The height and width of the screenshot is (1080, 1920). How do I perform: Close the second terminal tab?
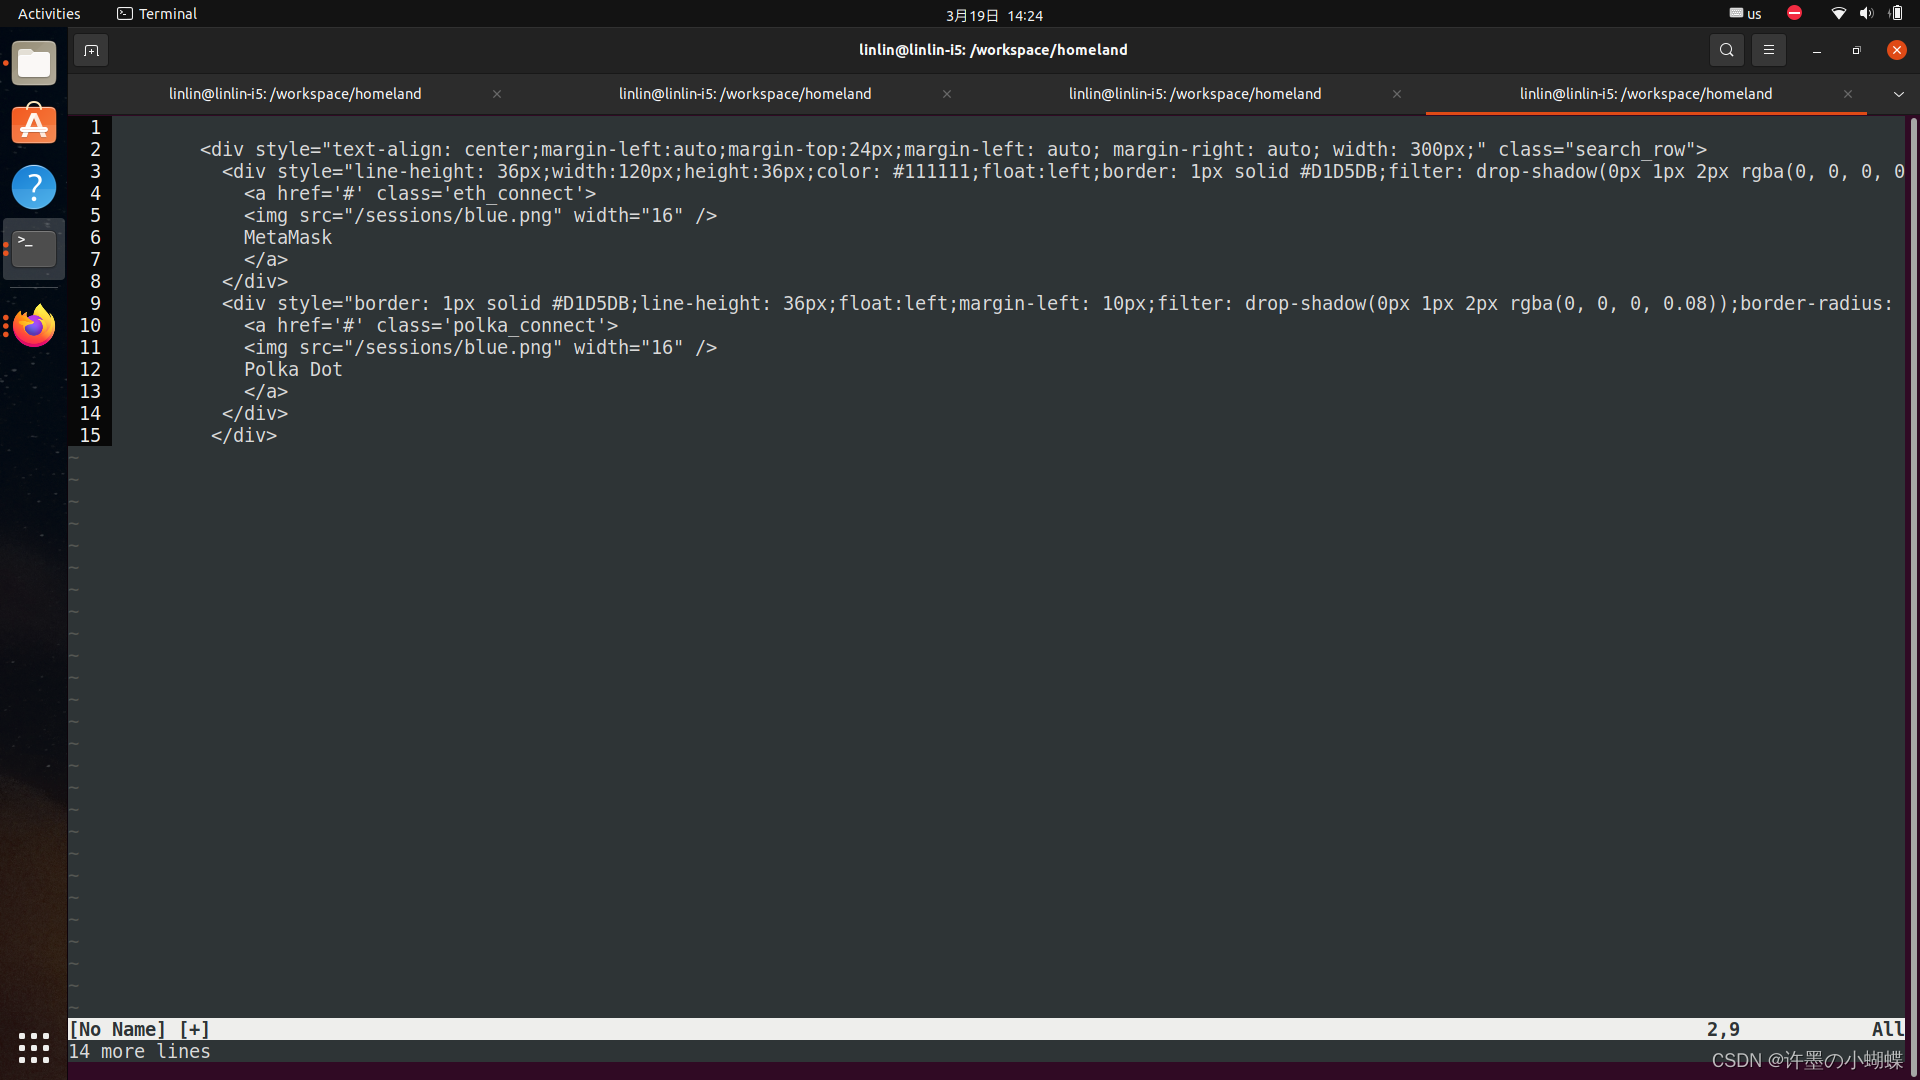(x=946, y=94)
